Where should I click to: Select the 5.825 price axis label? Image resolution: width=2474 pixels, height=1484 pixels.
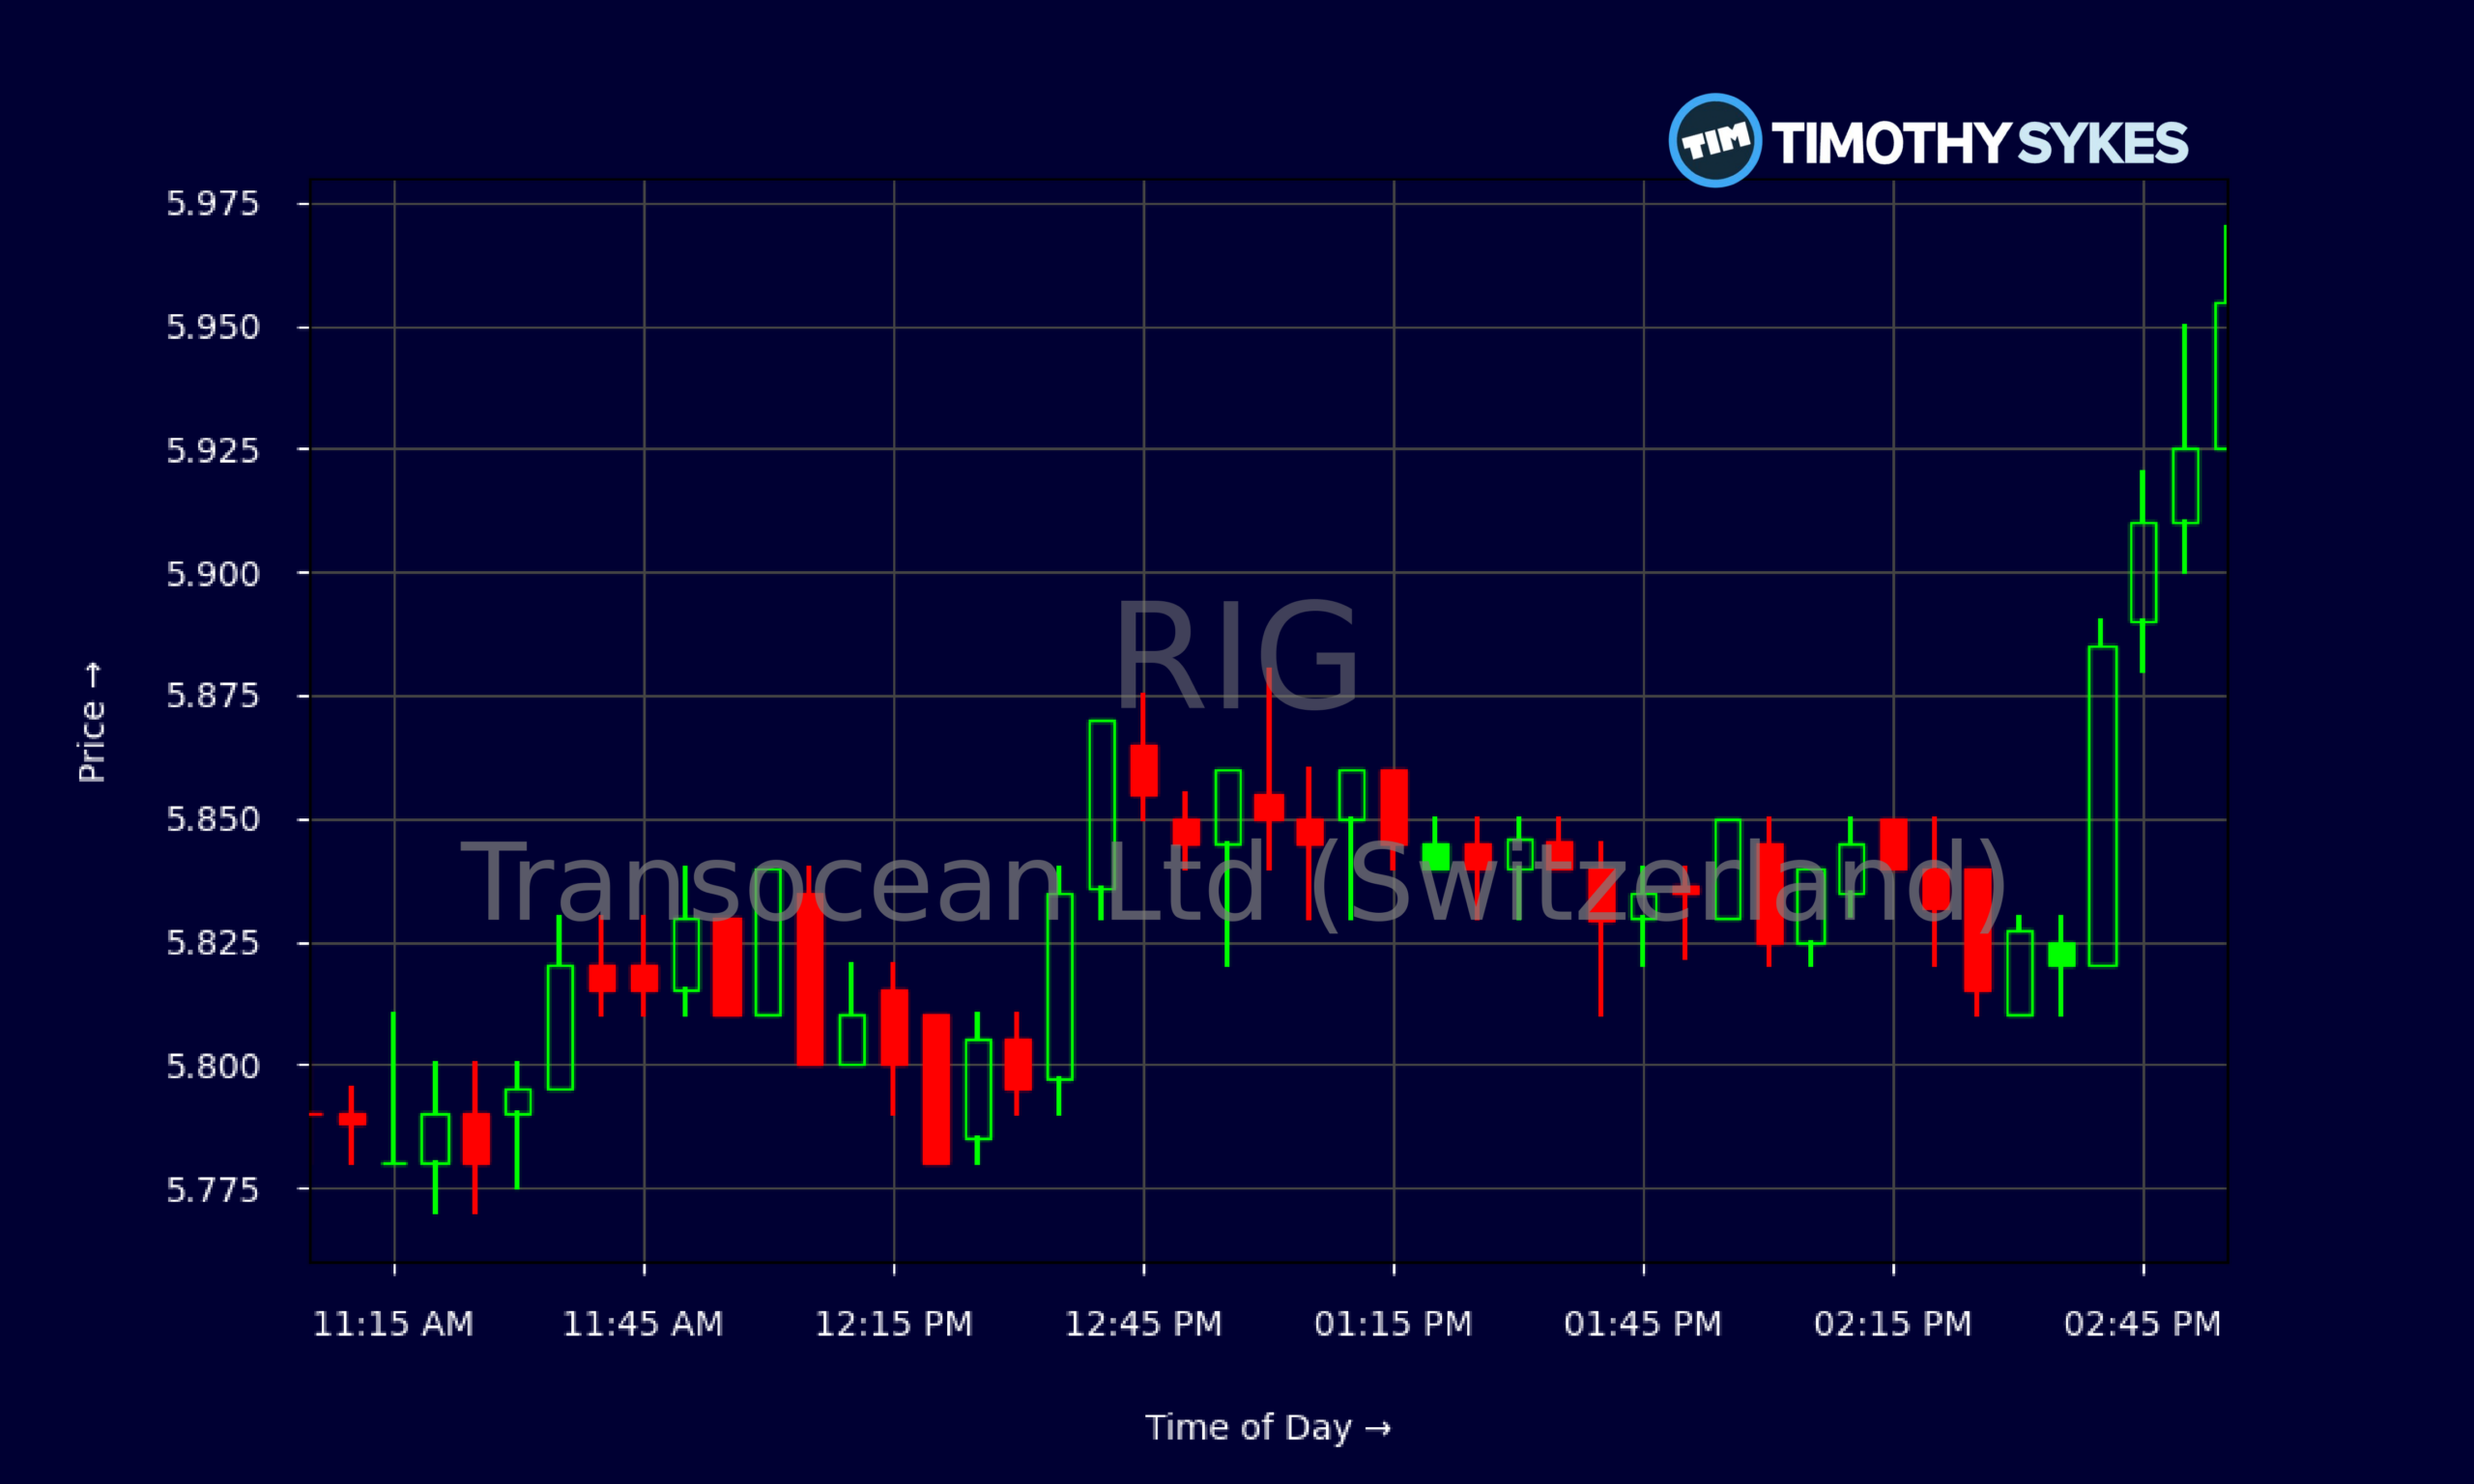click(212, 943)
